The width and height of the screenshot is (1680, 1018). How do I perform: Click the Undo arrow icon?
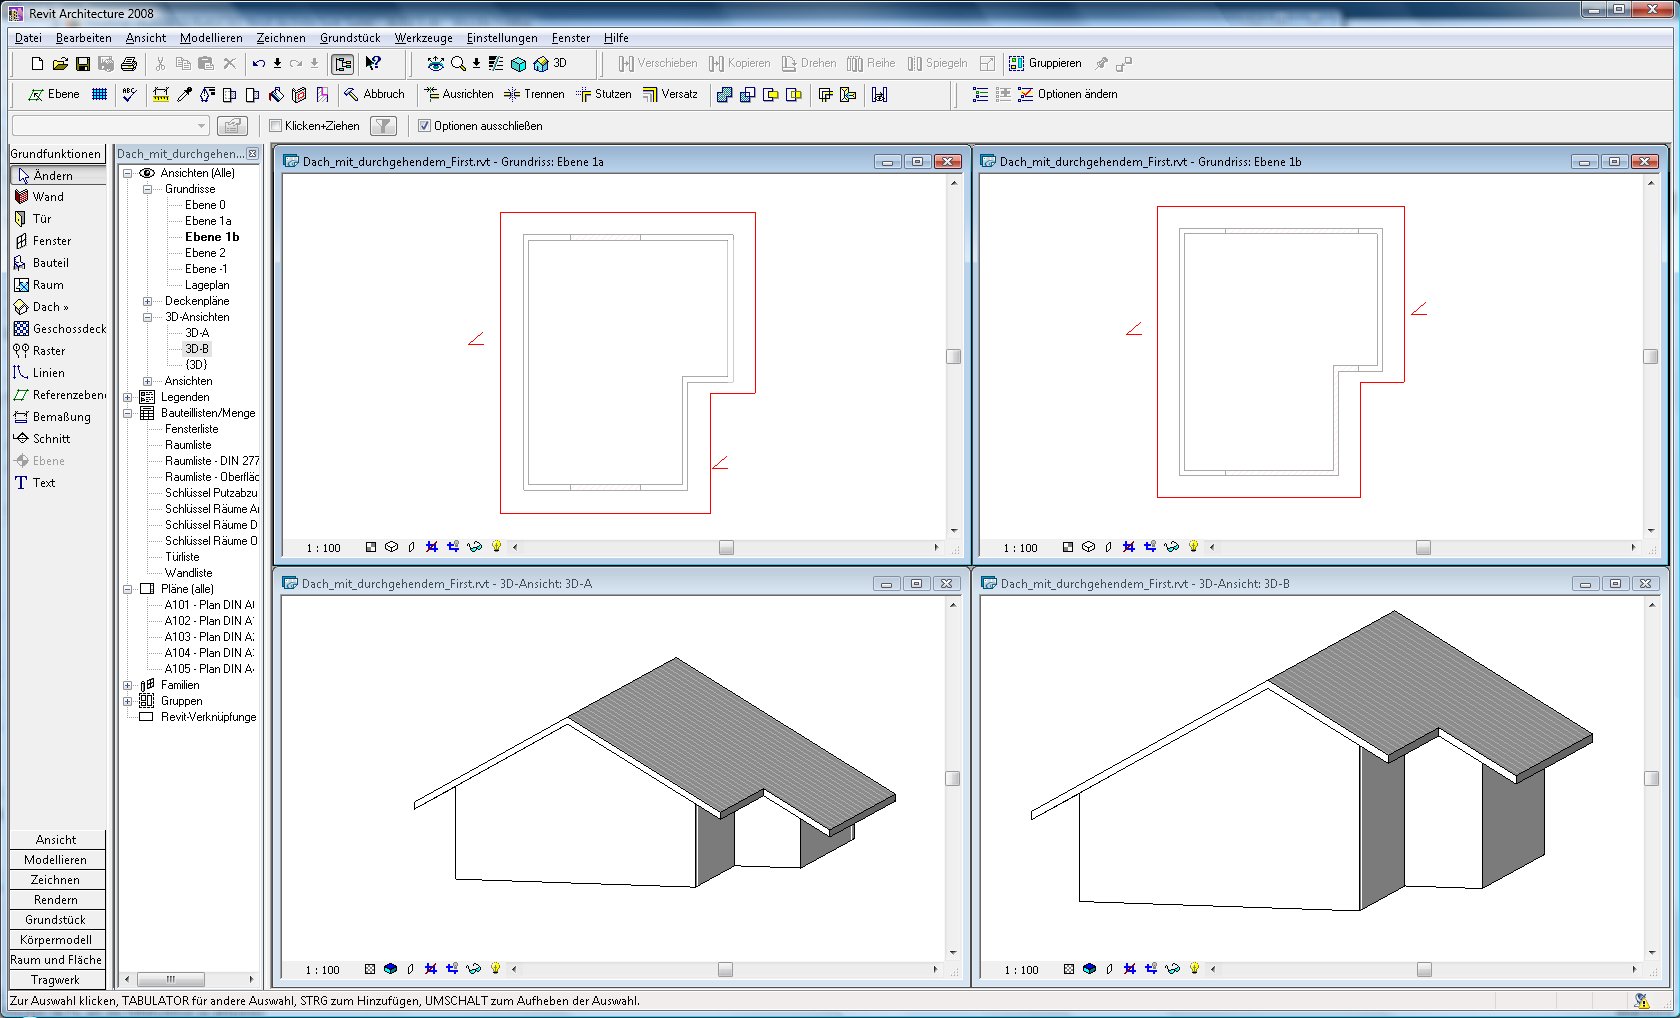(x=259, y=64)
